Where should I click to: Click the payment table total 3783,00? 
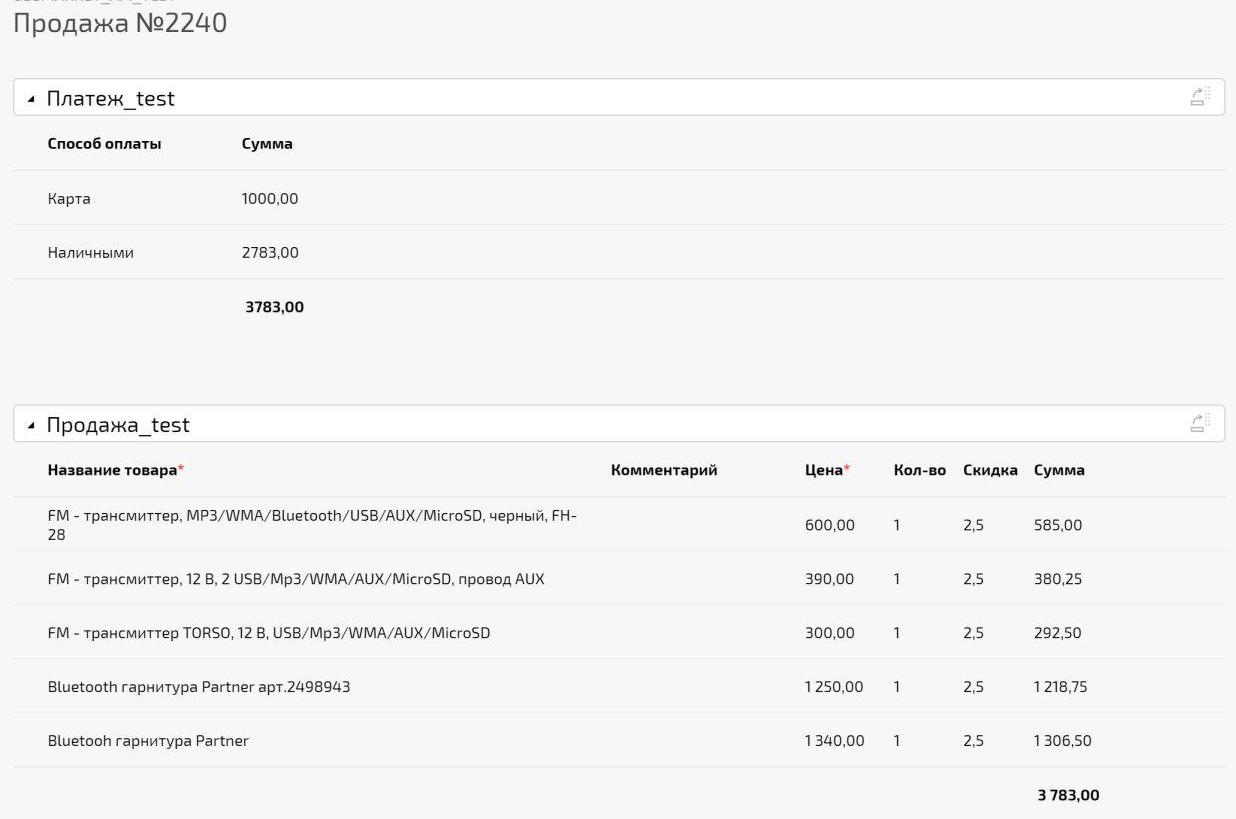coord(274,307)
